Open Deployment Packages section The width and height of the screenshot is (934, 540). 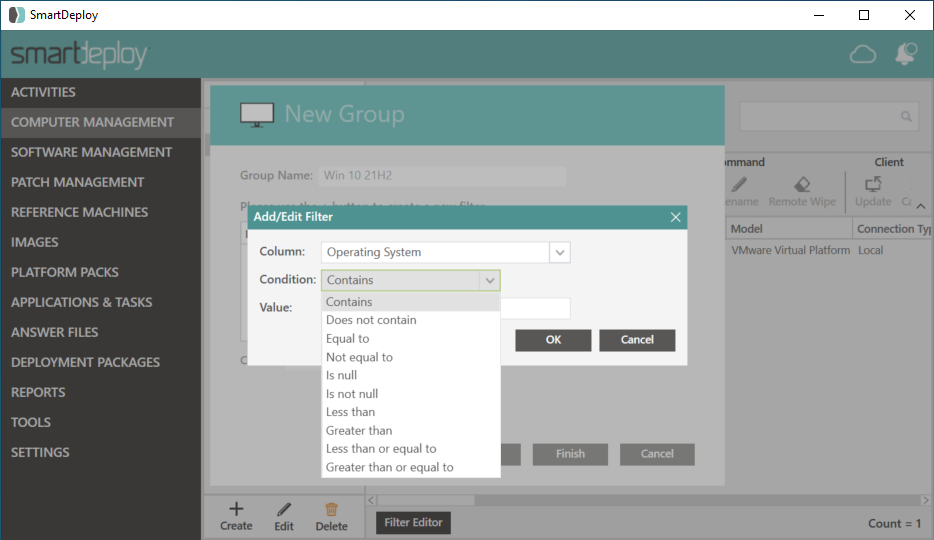tap(101, 363)
